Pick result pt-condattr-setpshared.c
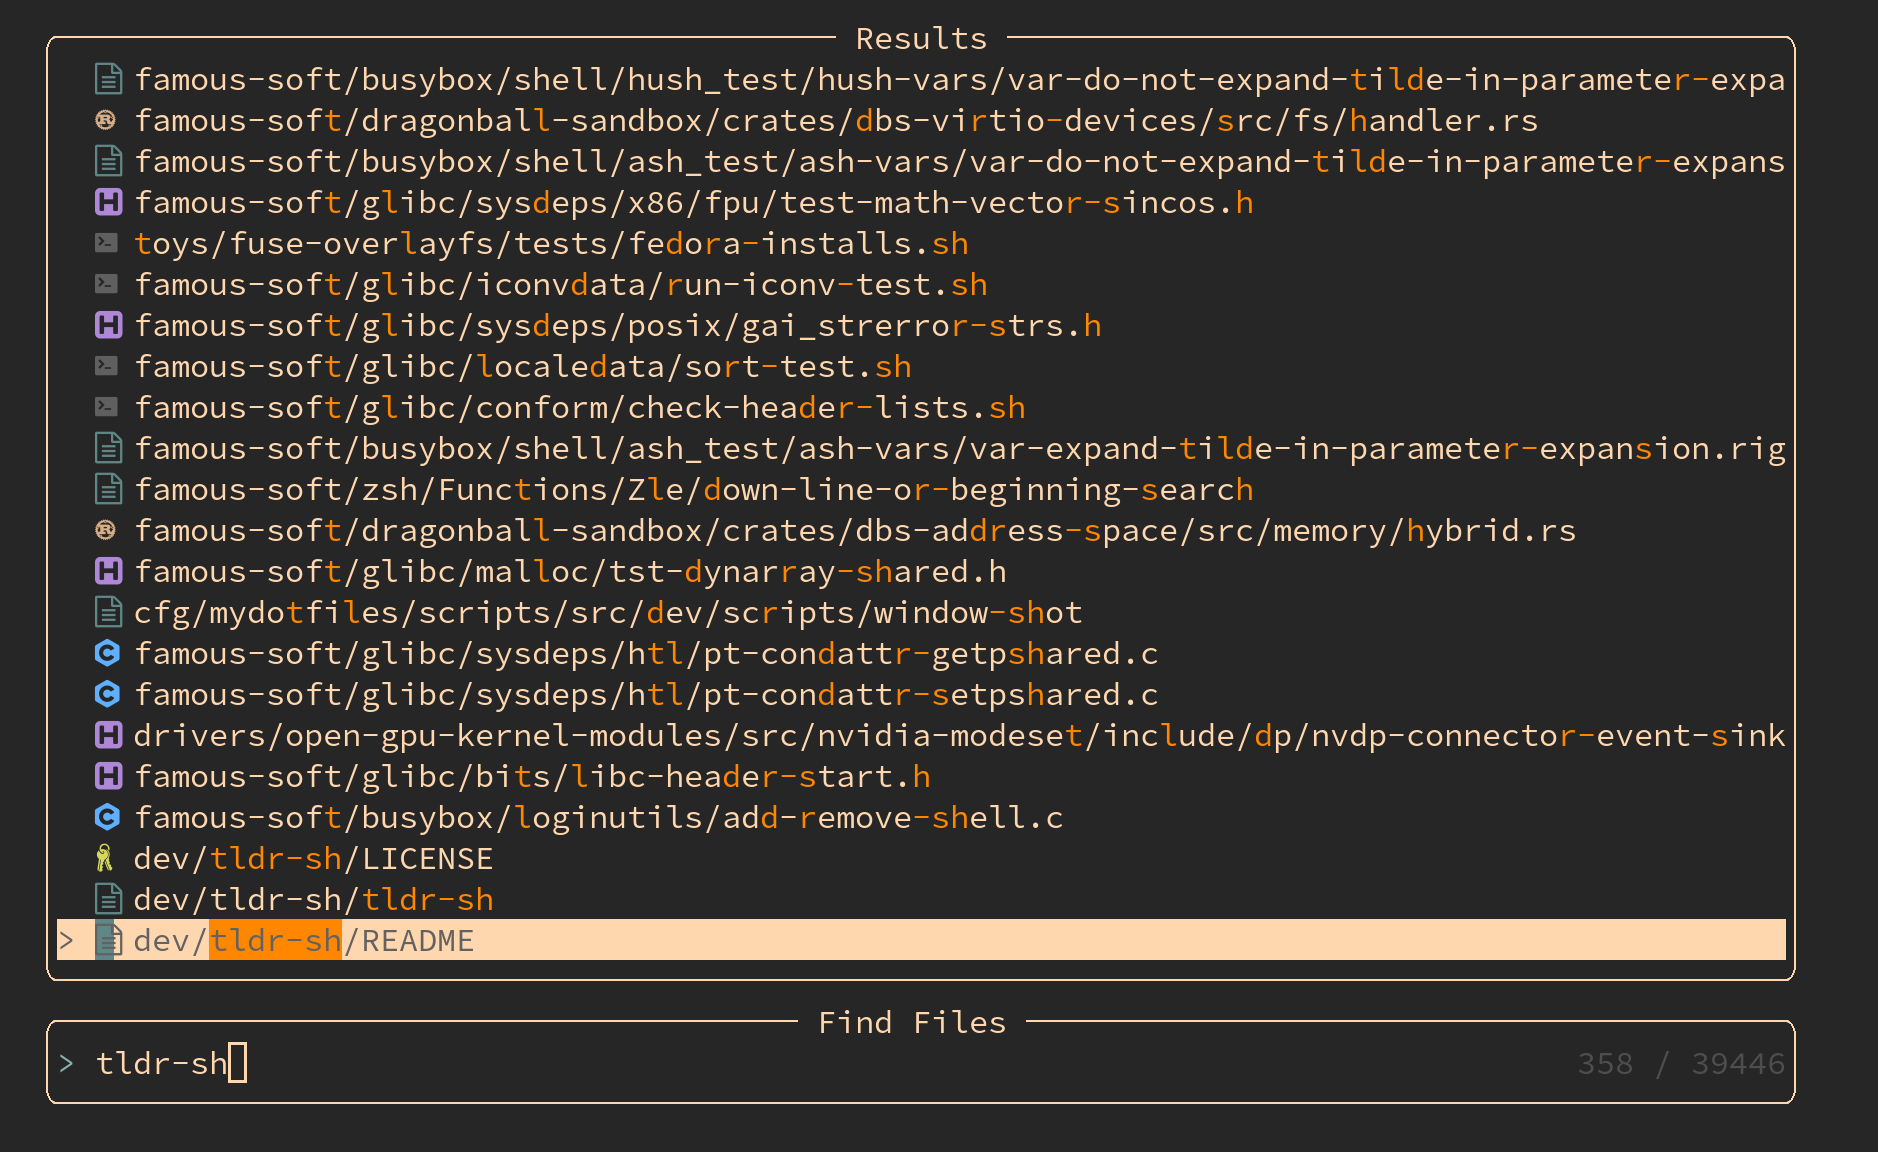Screen dimensions: 1878x1152 (921, 694)
